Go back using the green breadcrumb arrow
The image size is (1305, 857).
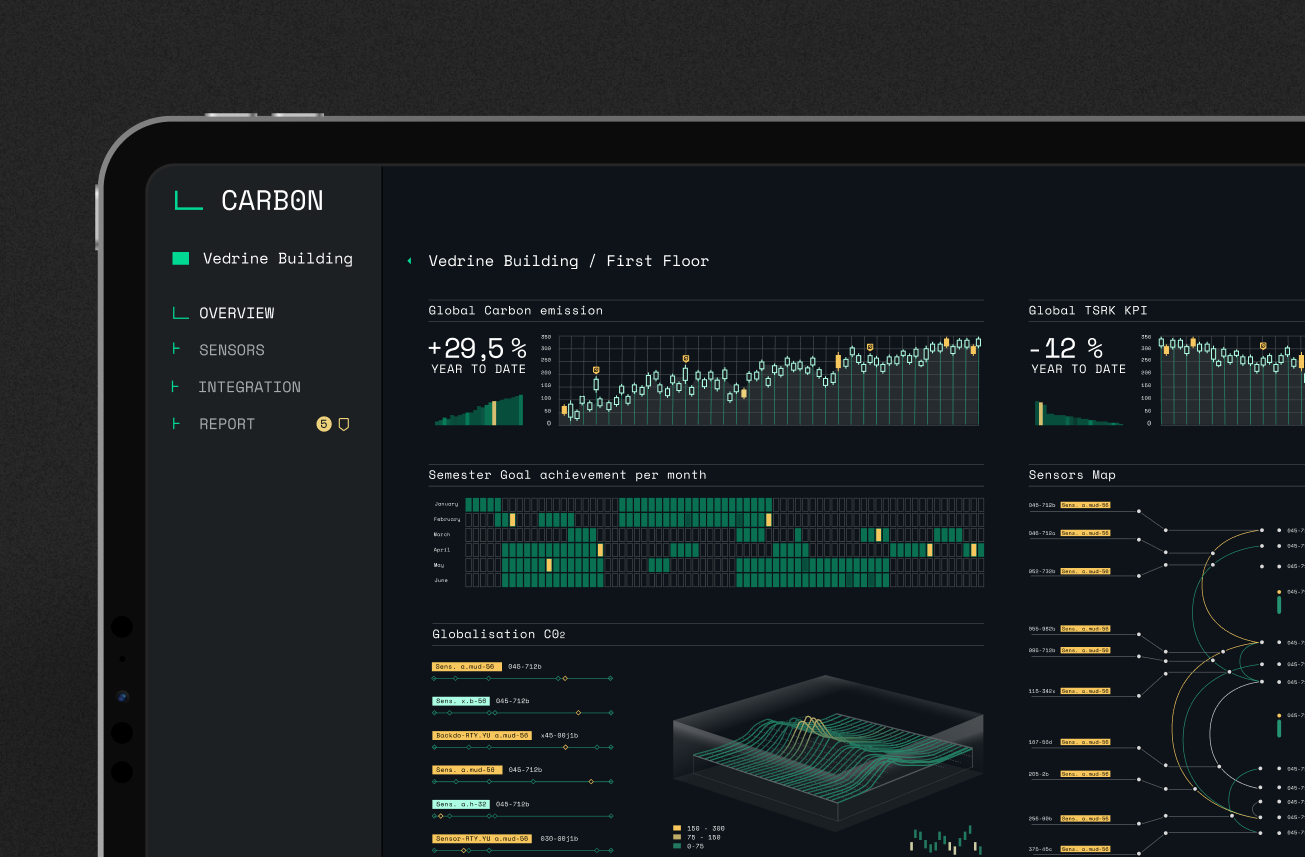pos(409,261)
